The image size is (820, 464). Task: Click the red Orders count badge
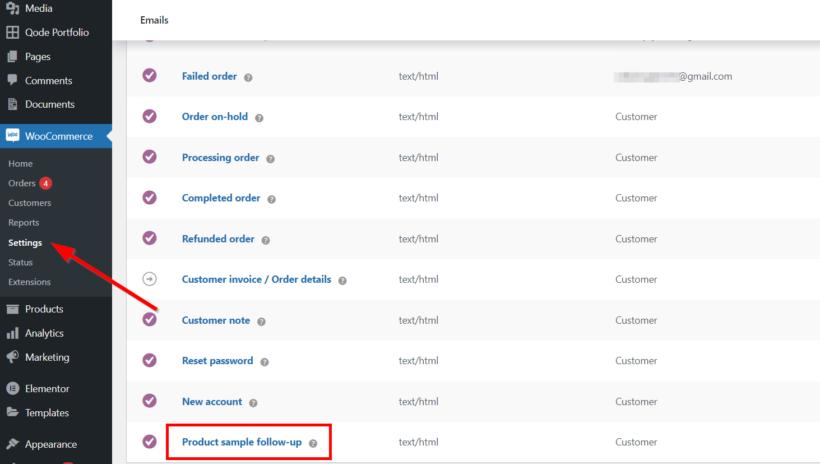coord(45,183)
